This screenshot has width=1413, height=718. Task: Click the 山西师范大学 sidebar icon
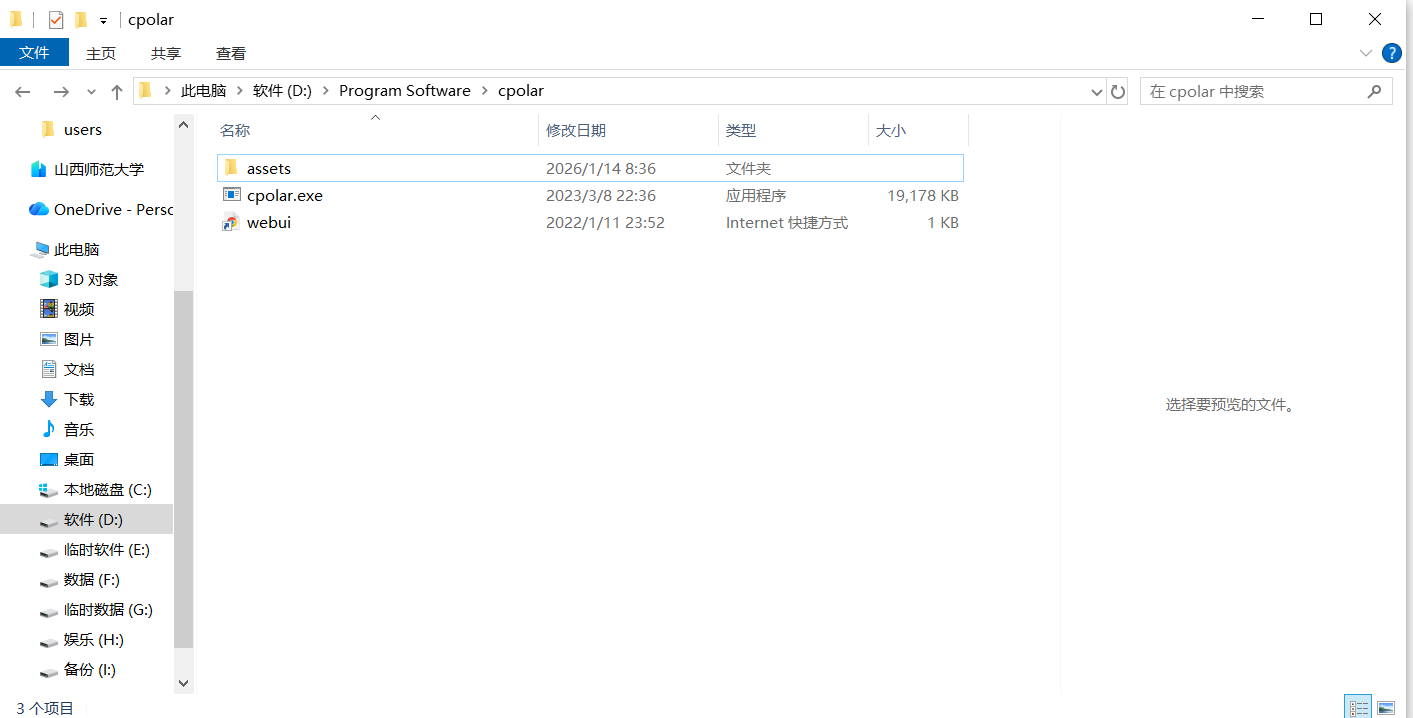point(39,169)
